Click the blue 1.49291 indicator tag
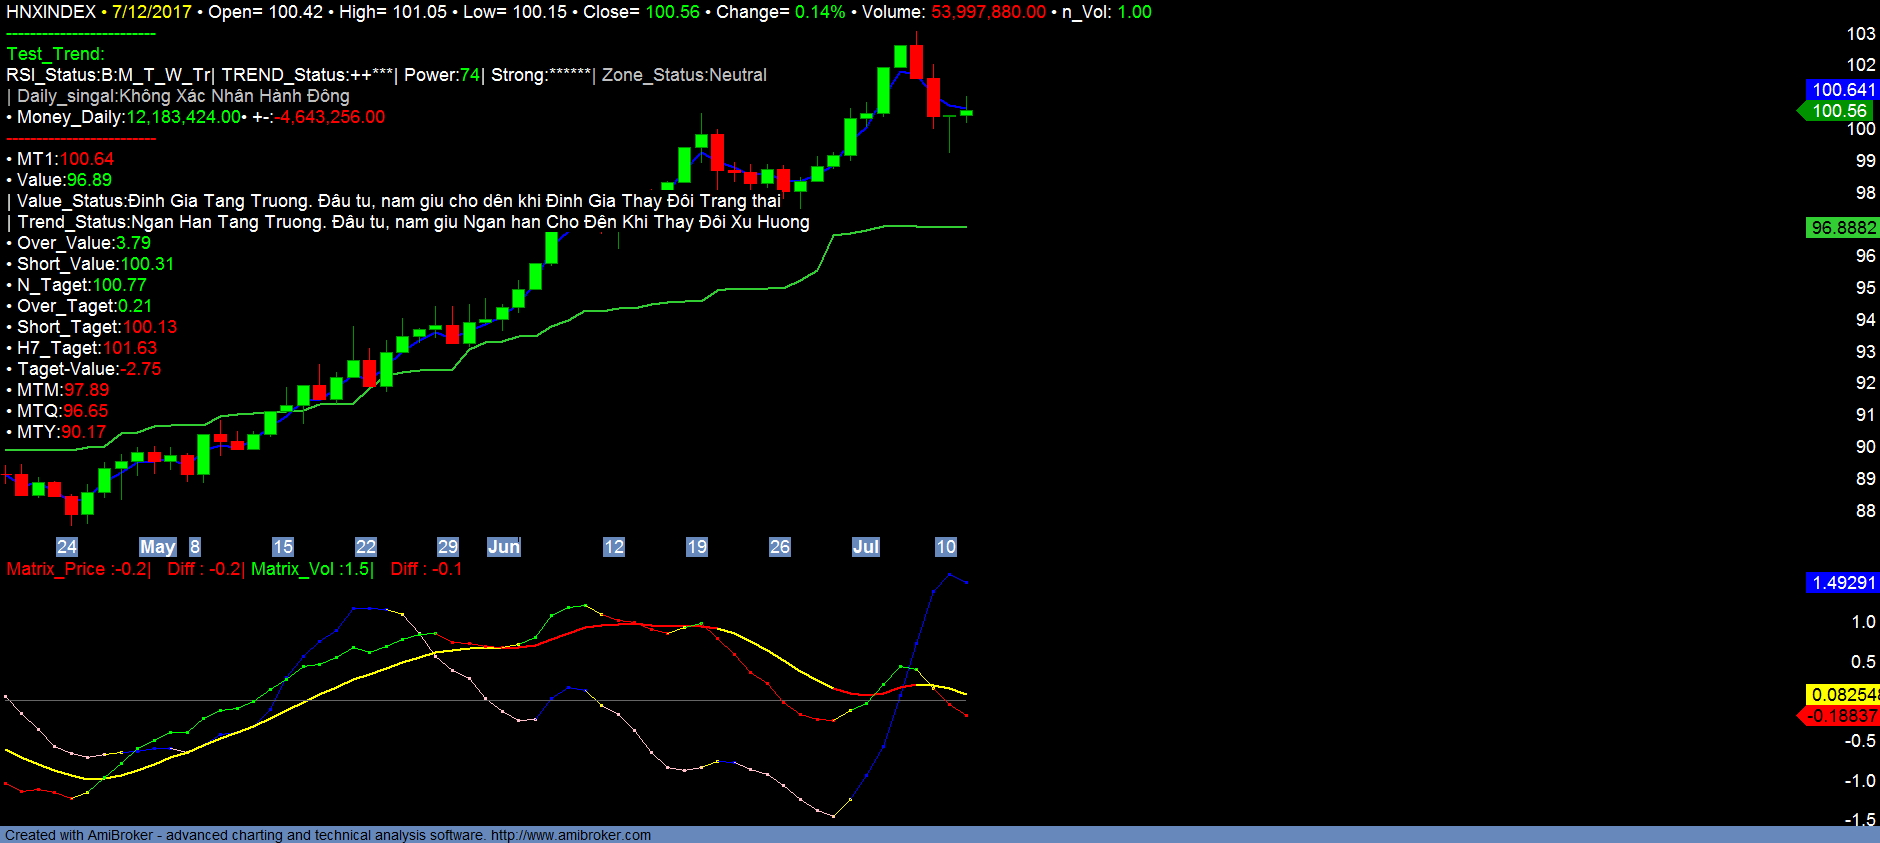The height and width of the screenshot is (843, 1880). click(x=1843, y=583)
